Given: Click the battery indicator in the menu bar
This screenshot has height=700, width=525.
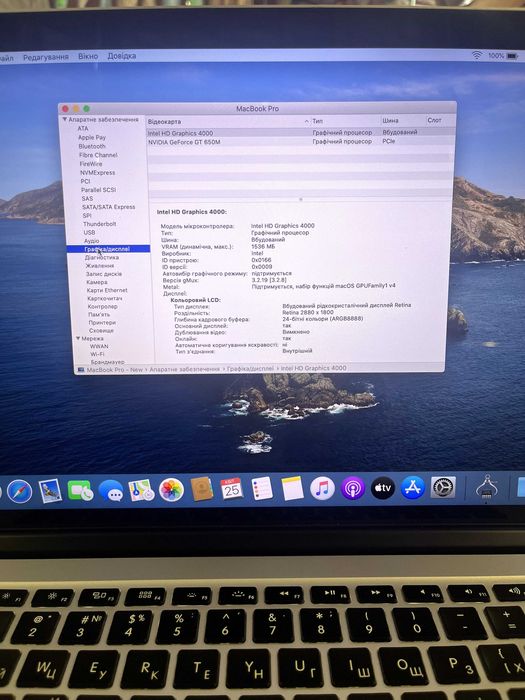Looking at the screenshot, I should [512, 56].
